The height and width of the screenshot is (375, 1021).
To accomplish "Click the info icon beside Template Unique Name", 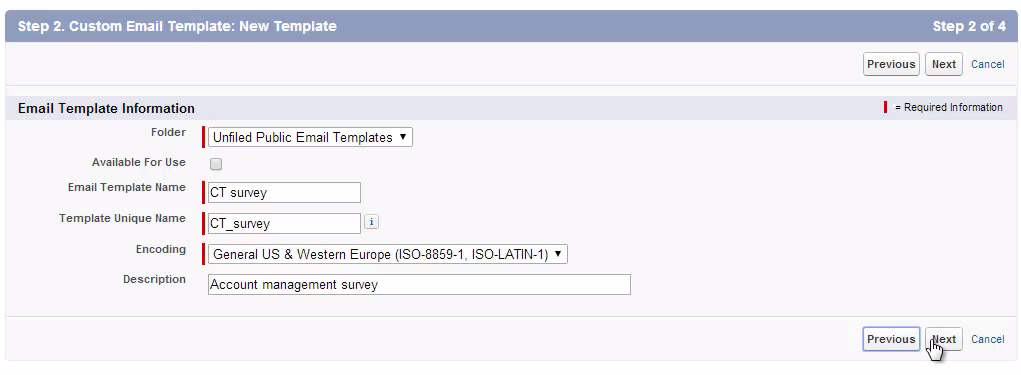I will coord(371,223).
